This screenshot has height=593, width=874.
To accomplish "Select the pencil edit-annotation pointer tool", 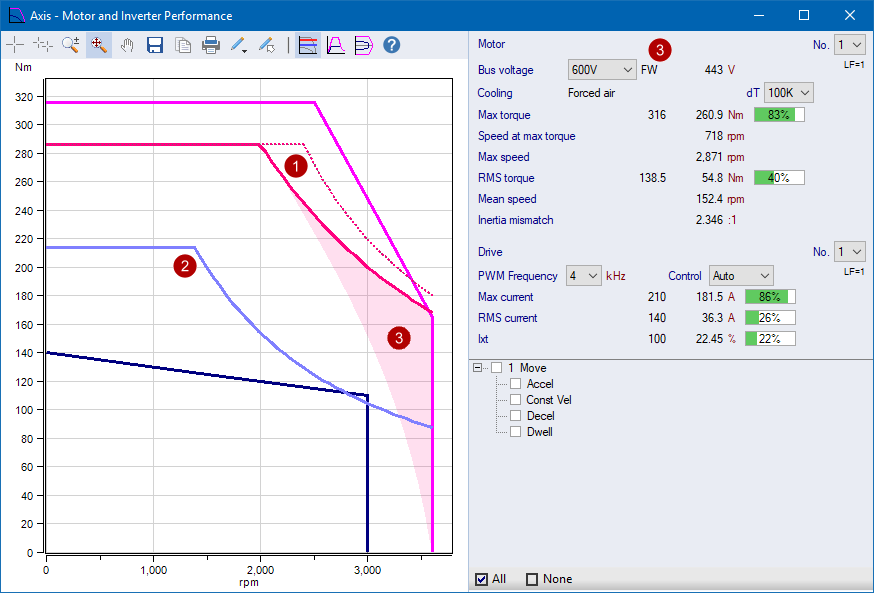I will [x=267, y=45].
